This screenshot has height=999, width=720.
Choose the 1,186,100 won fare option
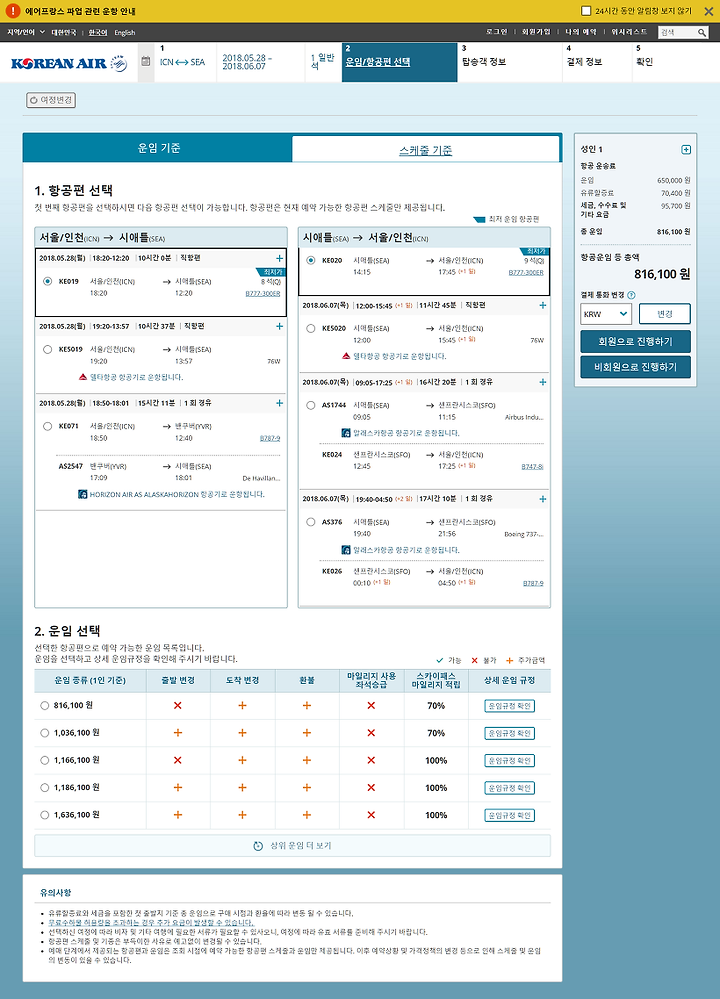(x=45, y=788)
